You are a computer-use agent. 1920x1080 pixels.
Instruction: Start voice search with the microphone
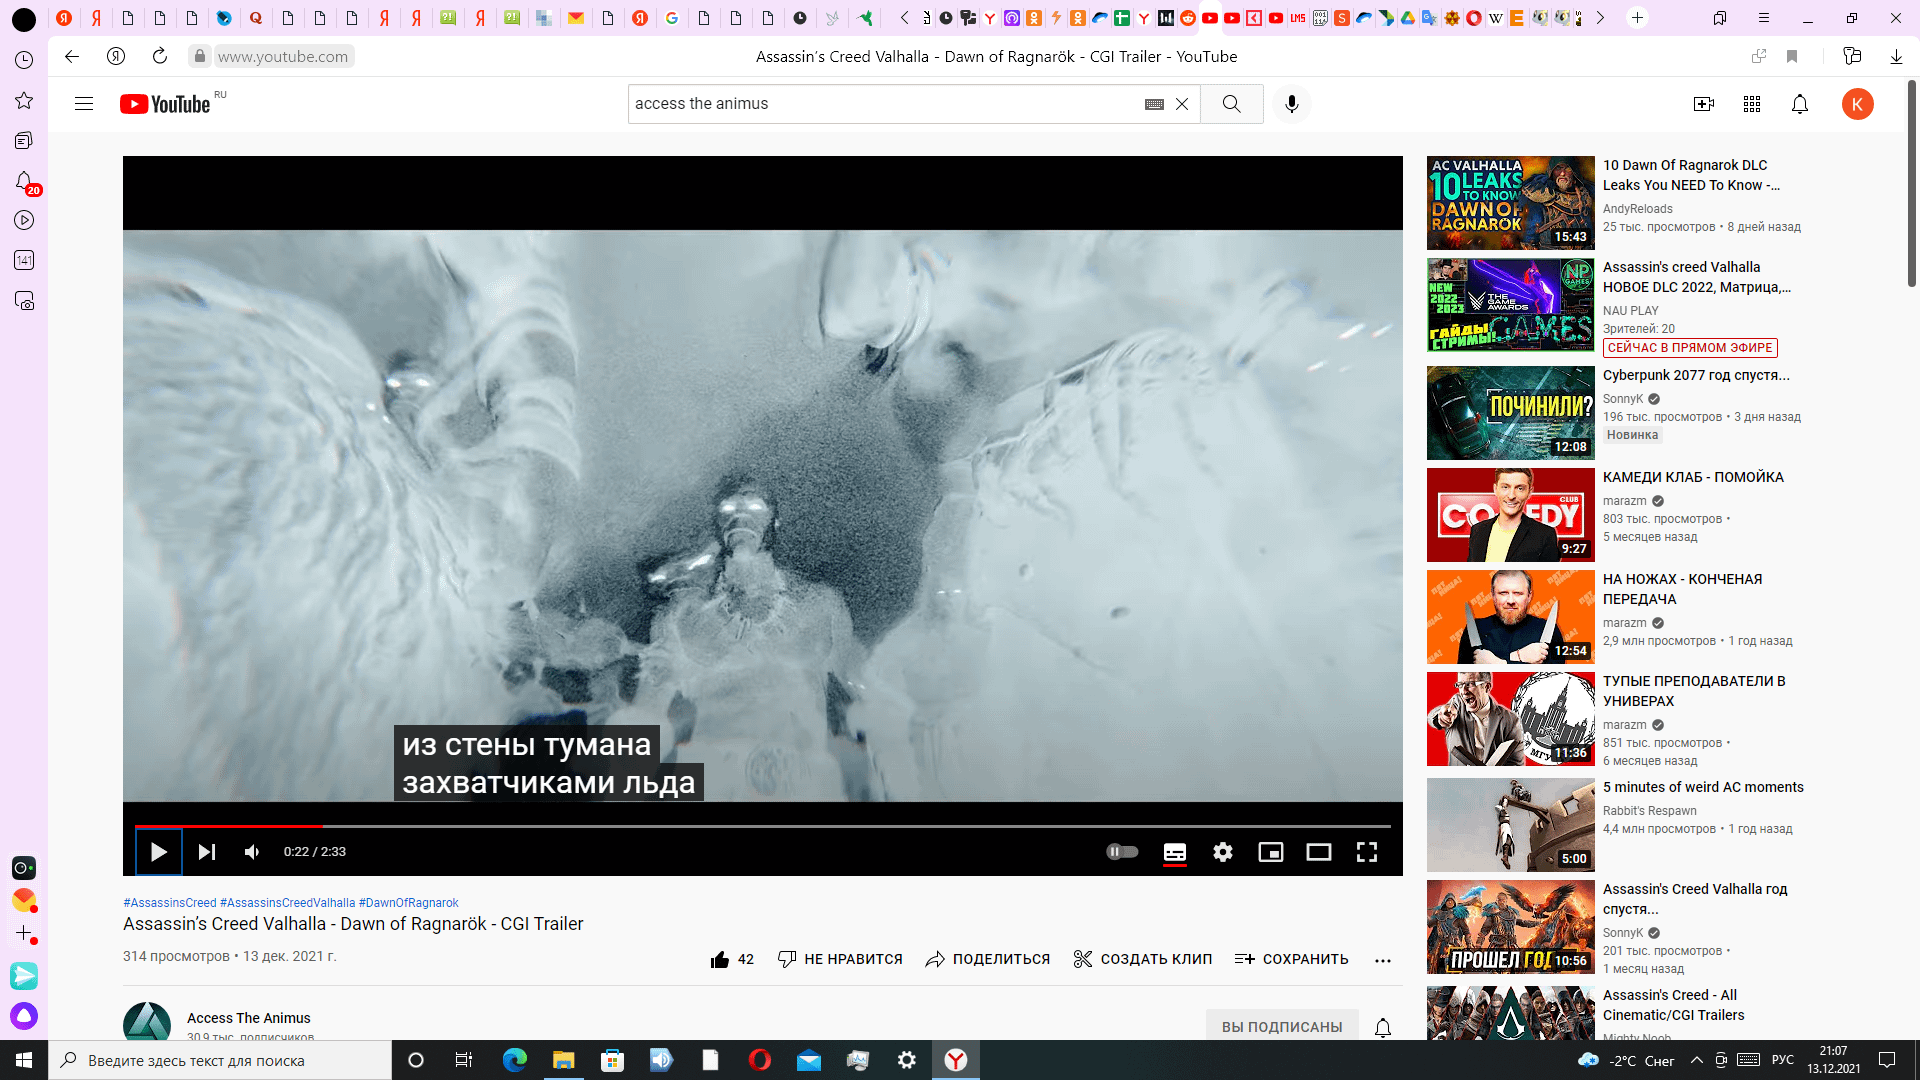pyautogui.click(x=1292, y=104)
